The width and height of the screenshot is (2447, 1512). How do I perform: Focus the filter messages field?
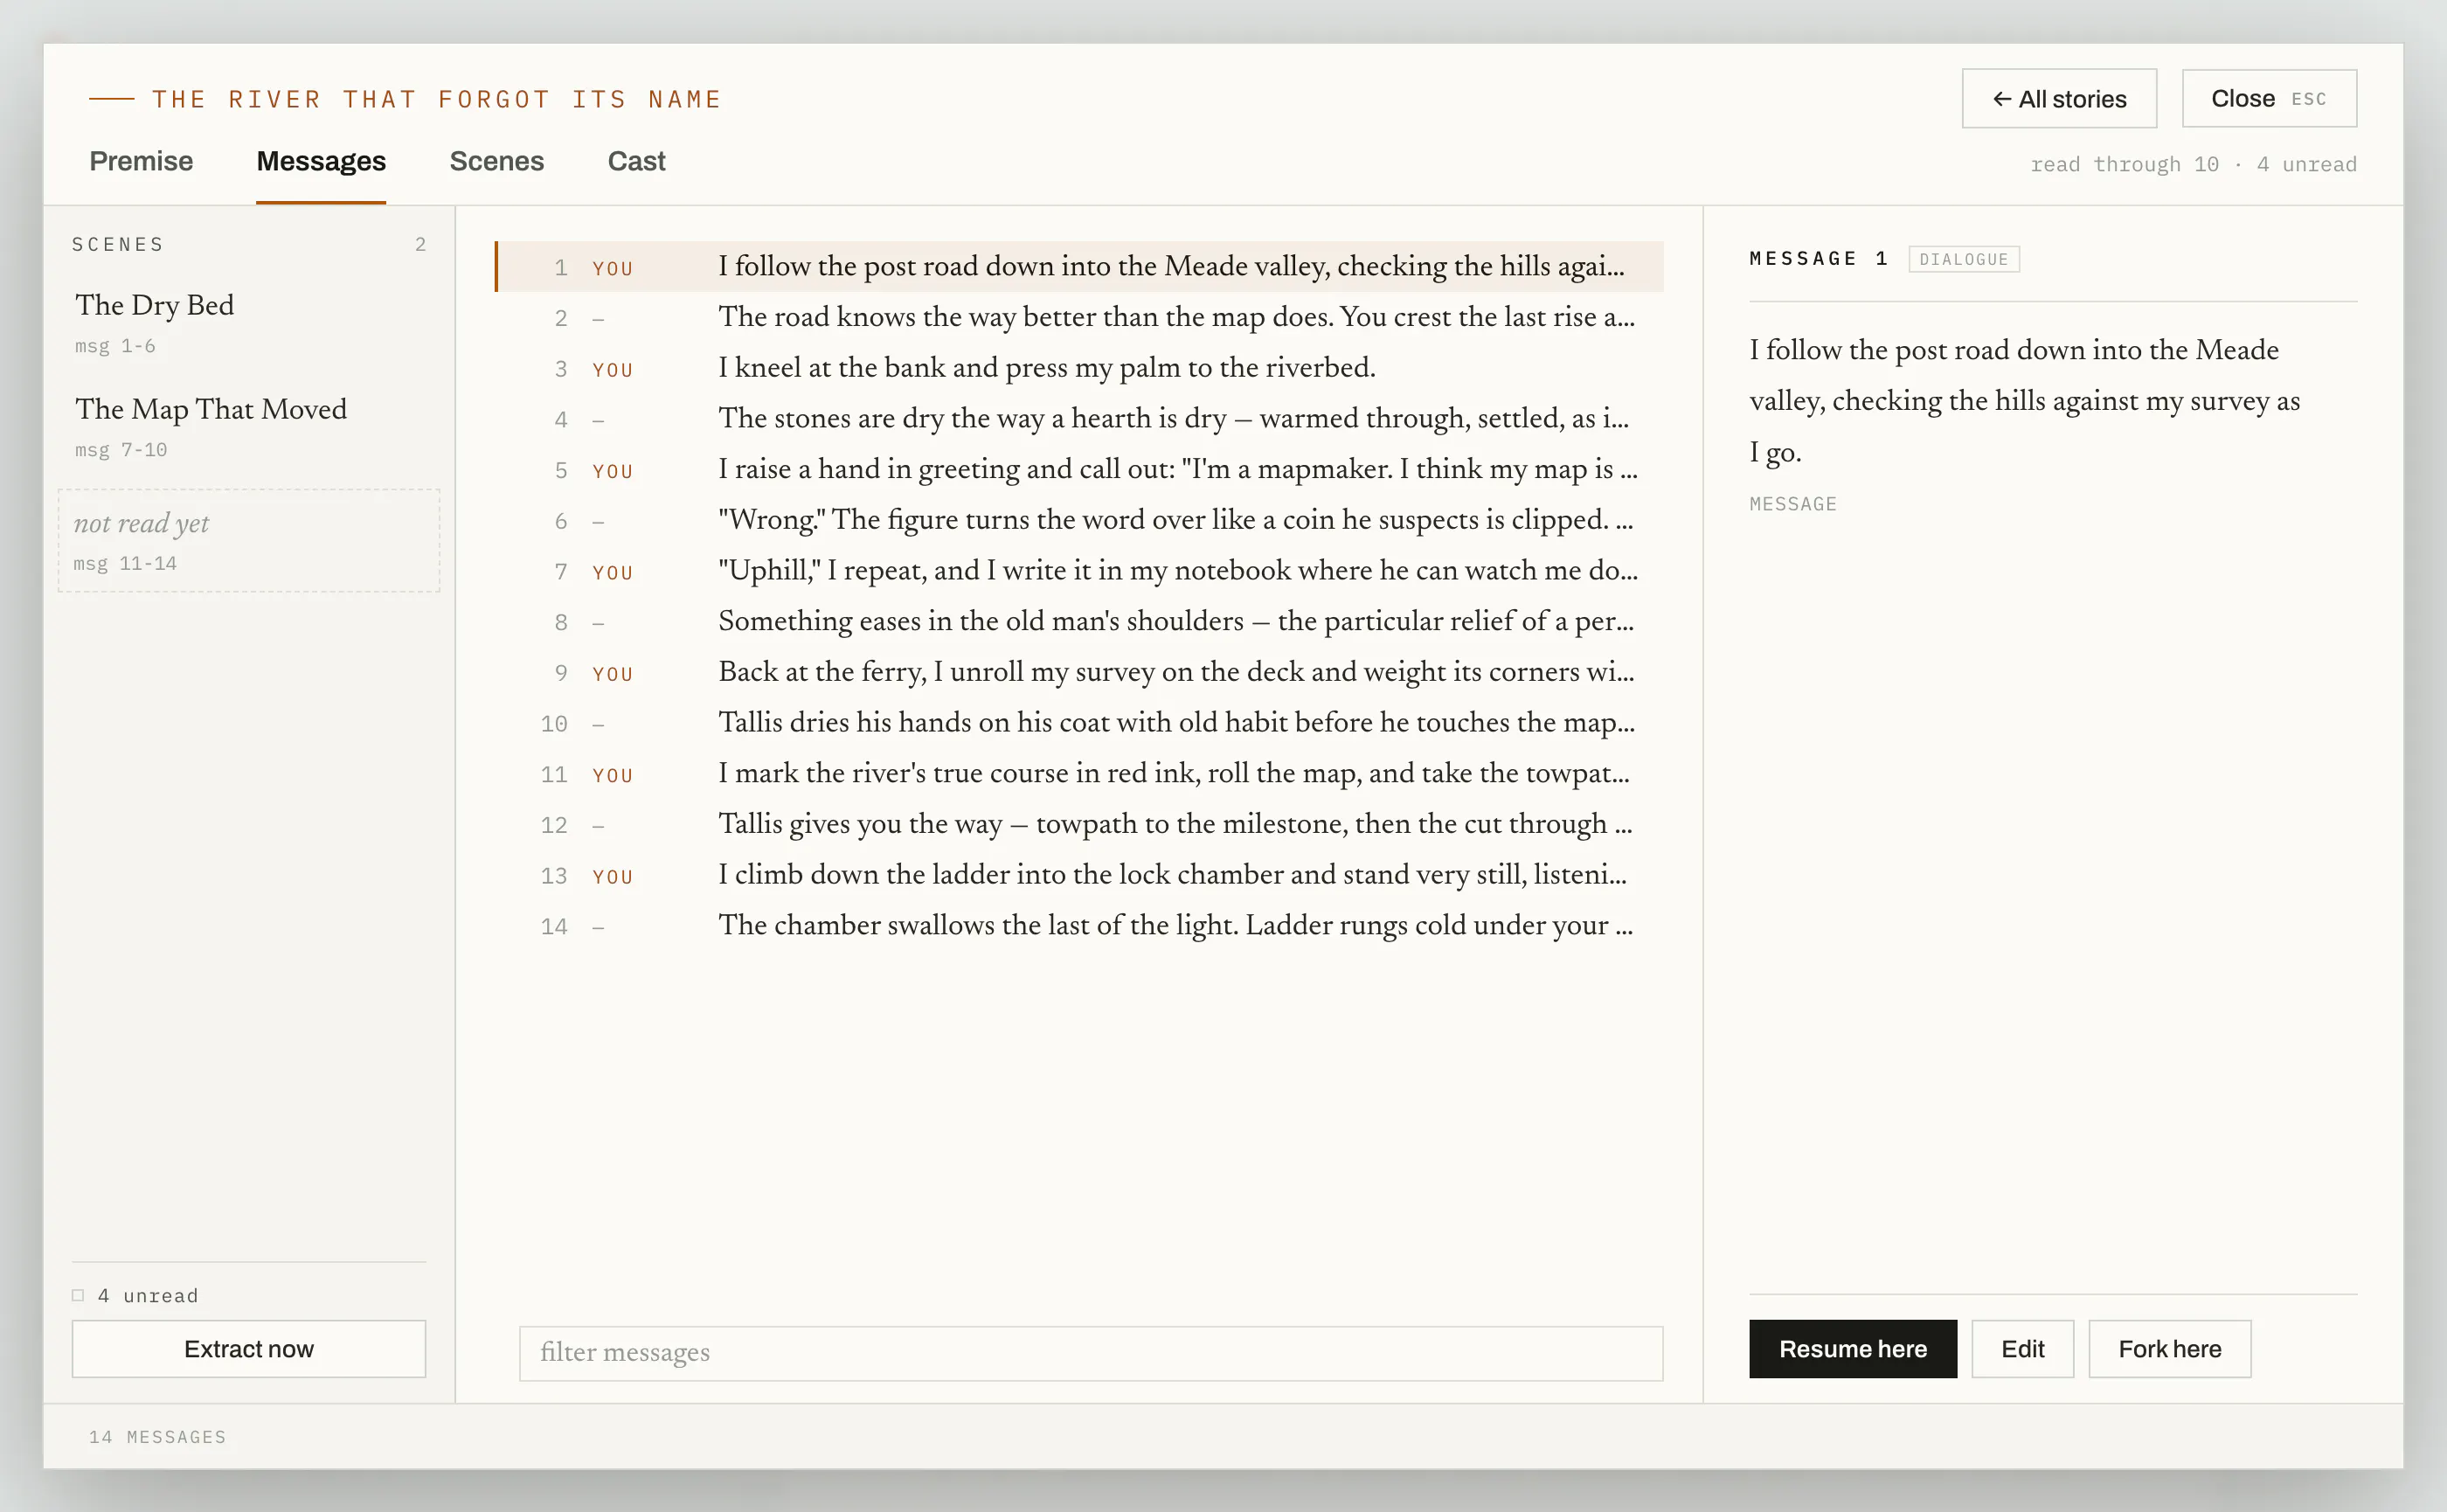point(1091,1353)
